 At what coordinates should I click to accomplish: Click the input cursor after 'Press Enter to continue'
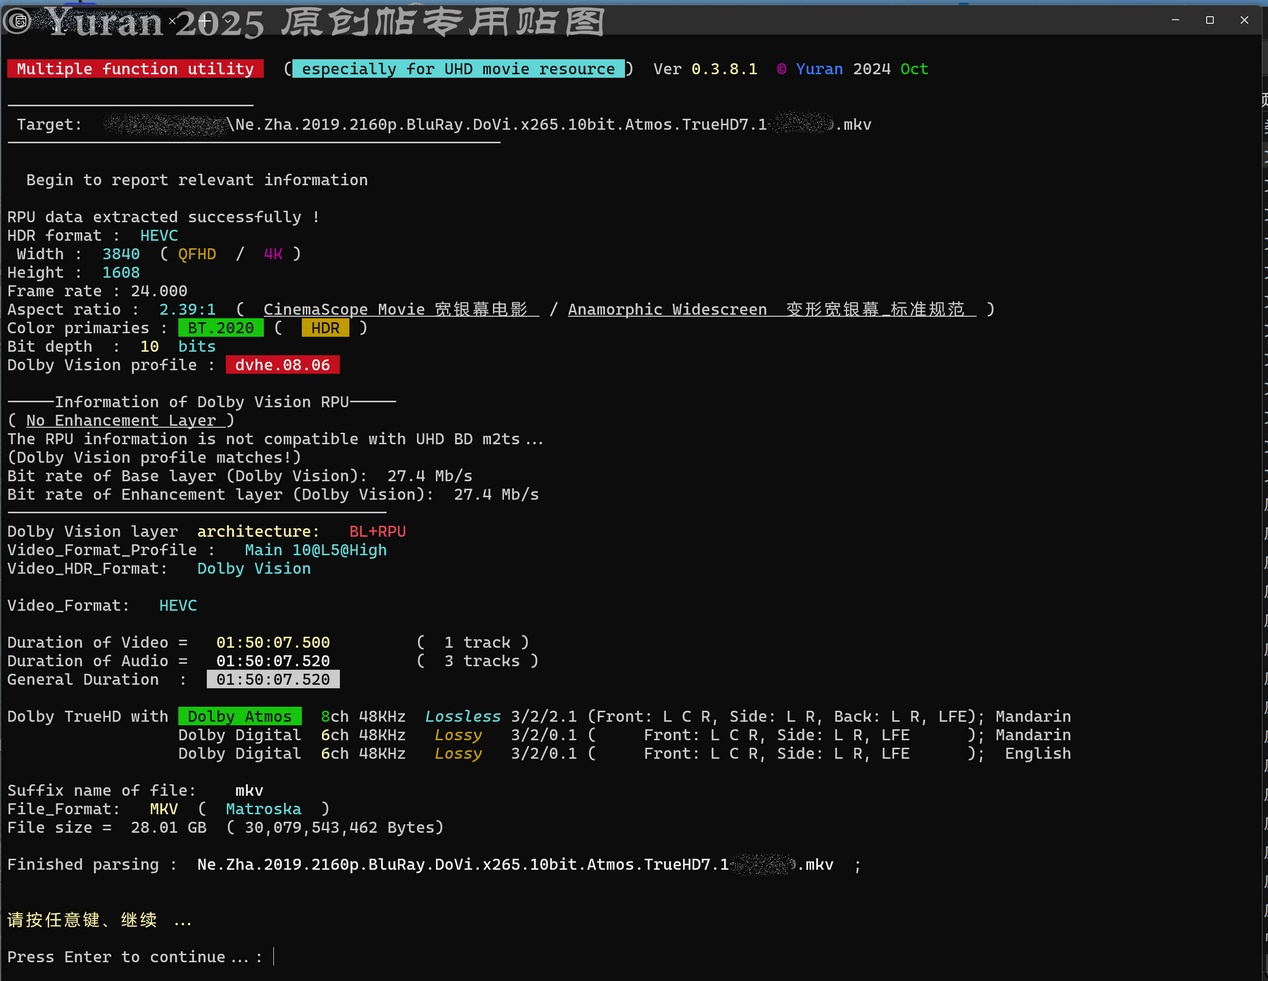click(x=274, y=957)
